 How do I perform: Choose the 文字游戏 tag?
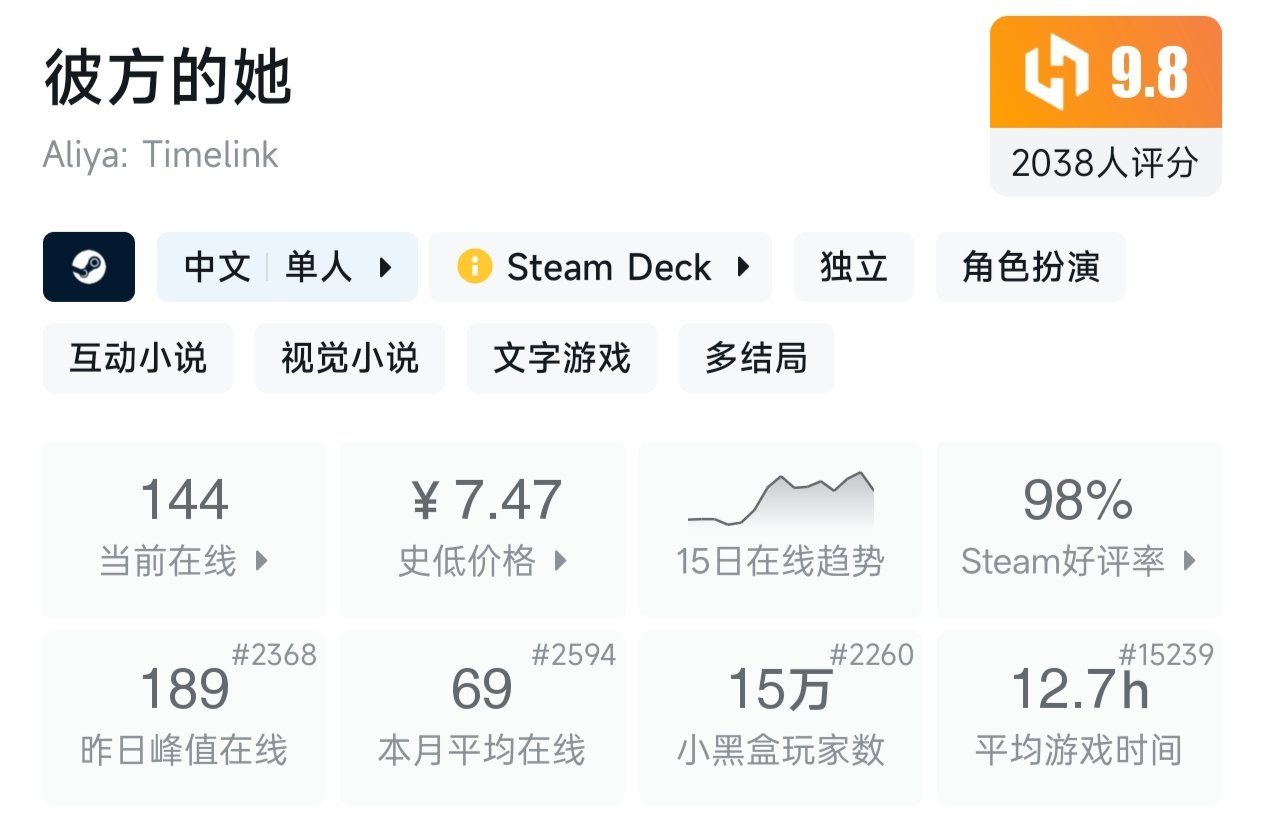561,358
